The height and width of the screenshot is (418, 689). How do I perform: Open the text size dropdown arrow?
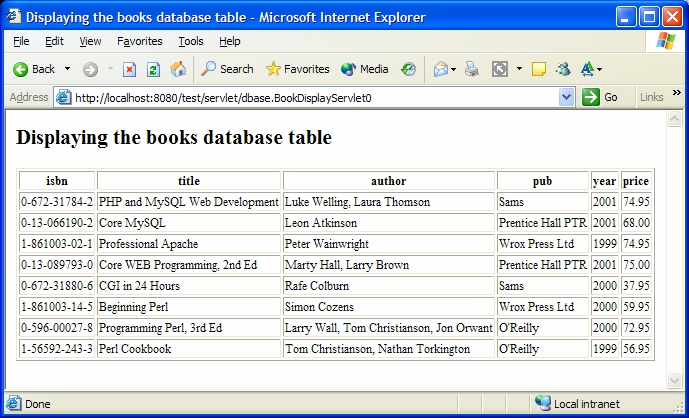click(599, 69)
